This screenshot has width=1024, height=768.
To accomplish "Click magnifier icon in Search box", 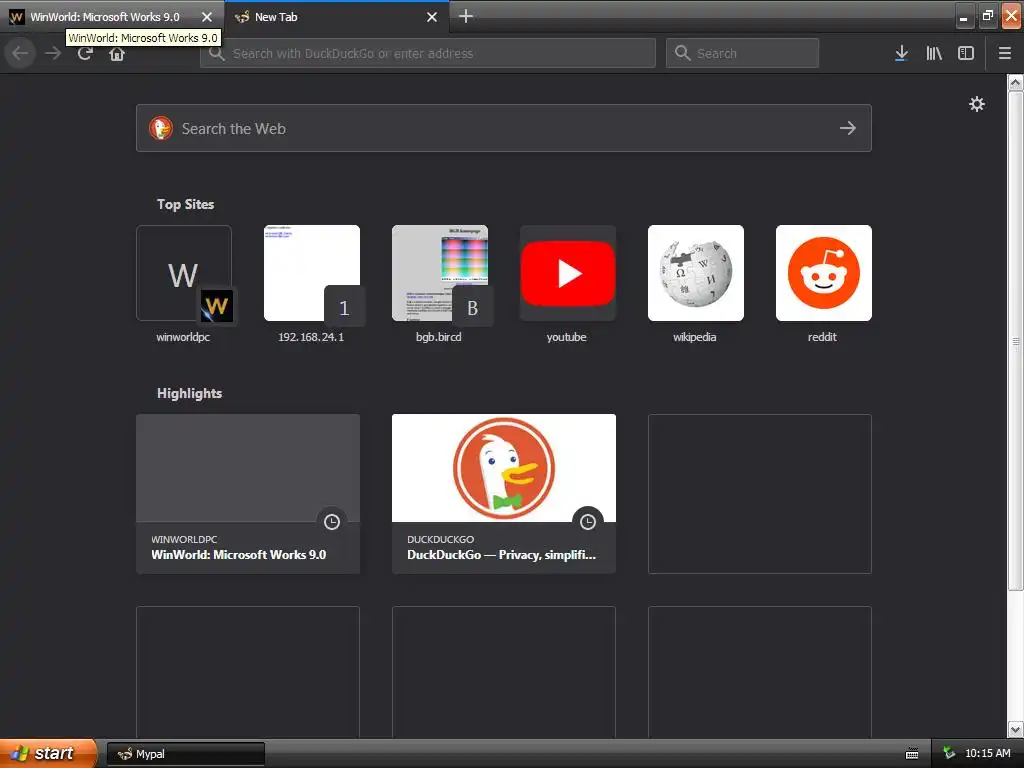I will pyautogui.click(x=682, y=53).
